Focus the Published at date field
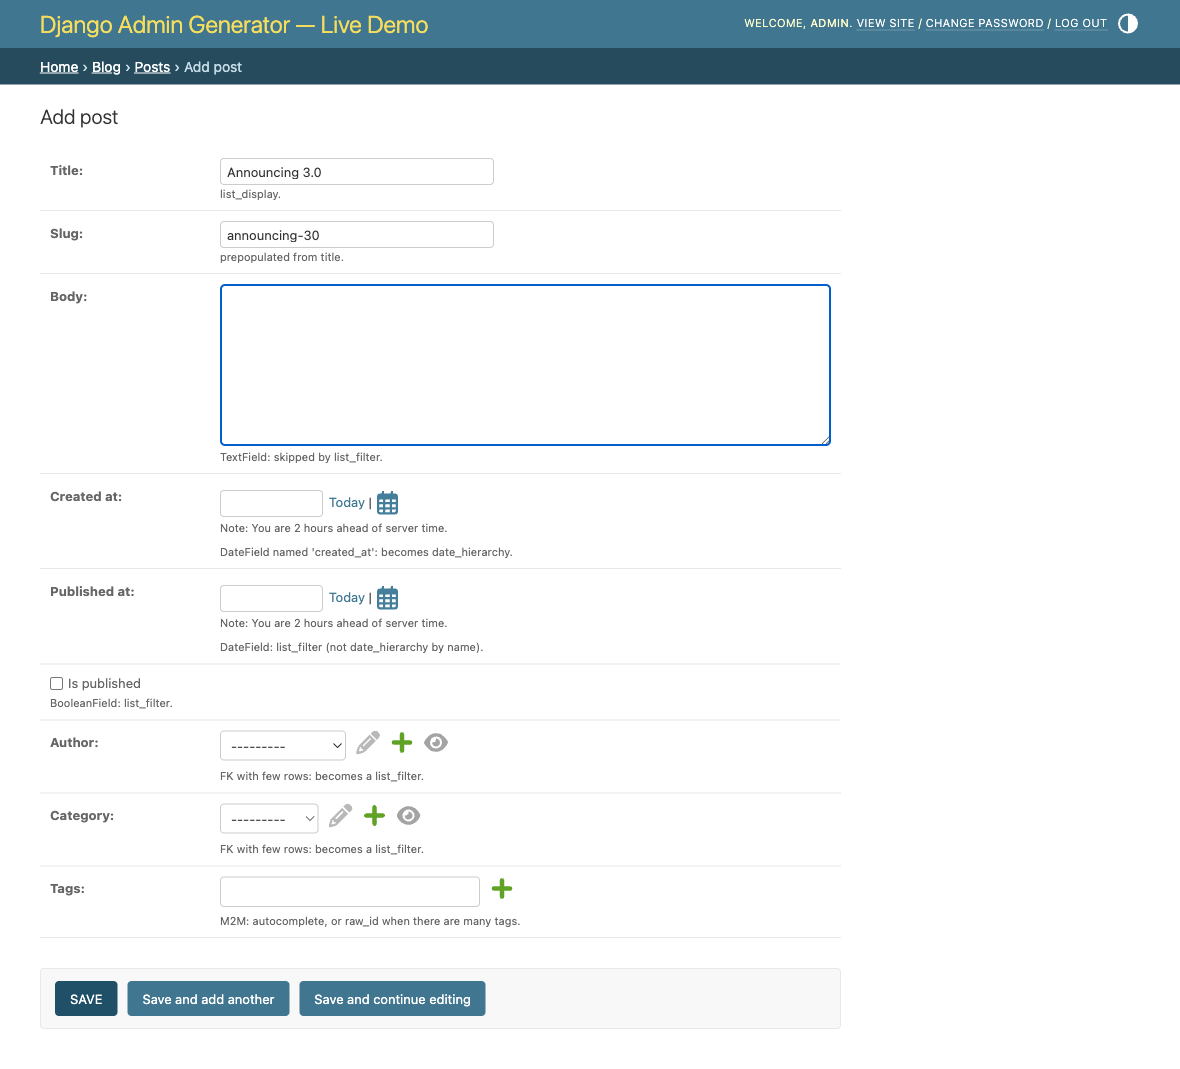This screenshot has width=1180, height=1069. click(x=271, y=598)
